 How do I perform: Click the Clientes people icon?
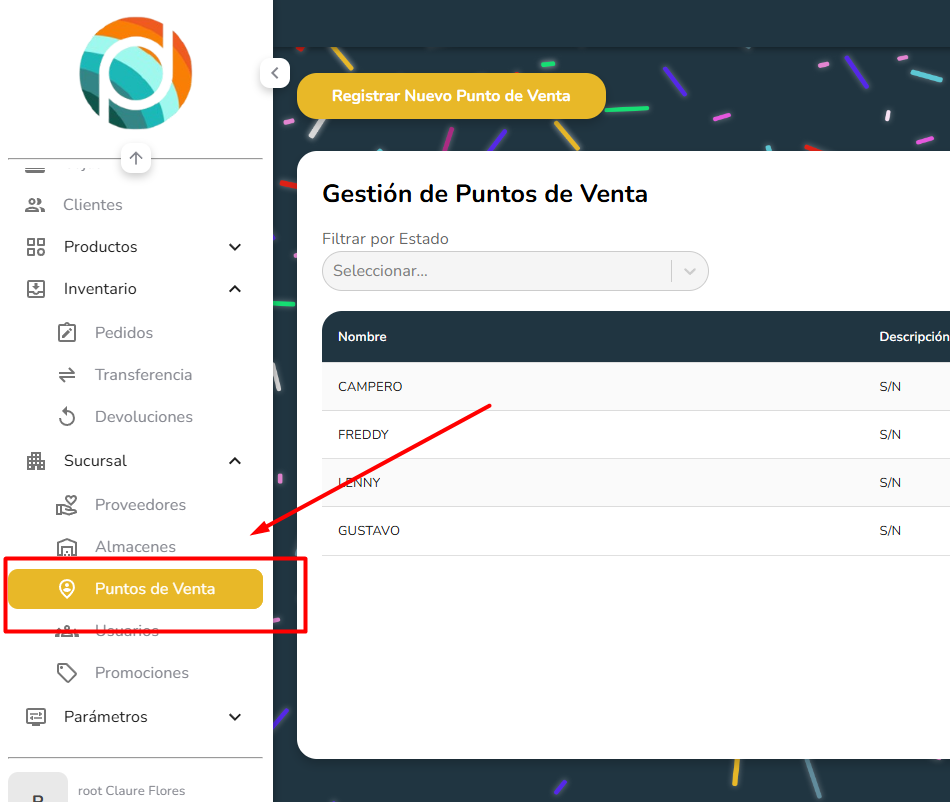(35, 205)
